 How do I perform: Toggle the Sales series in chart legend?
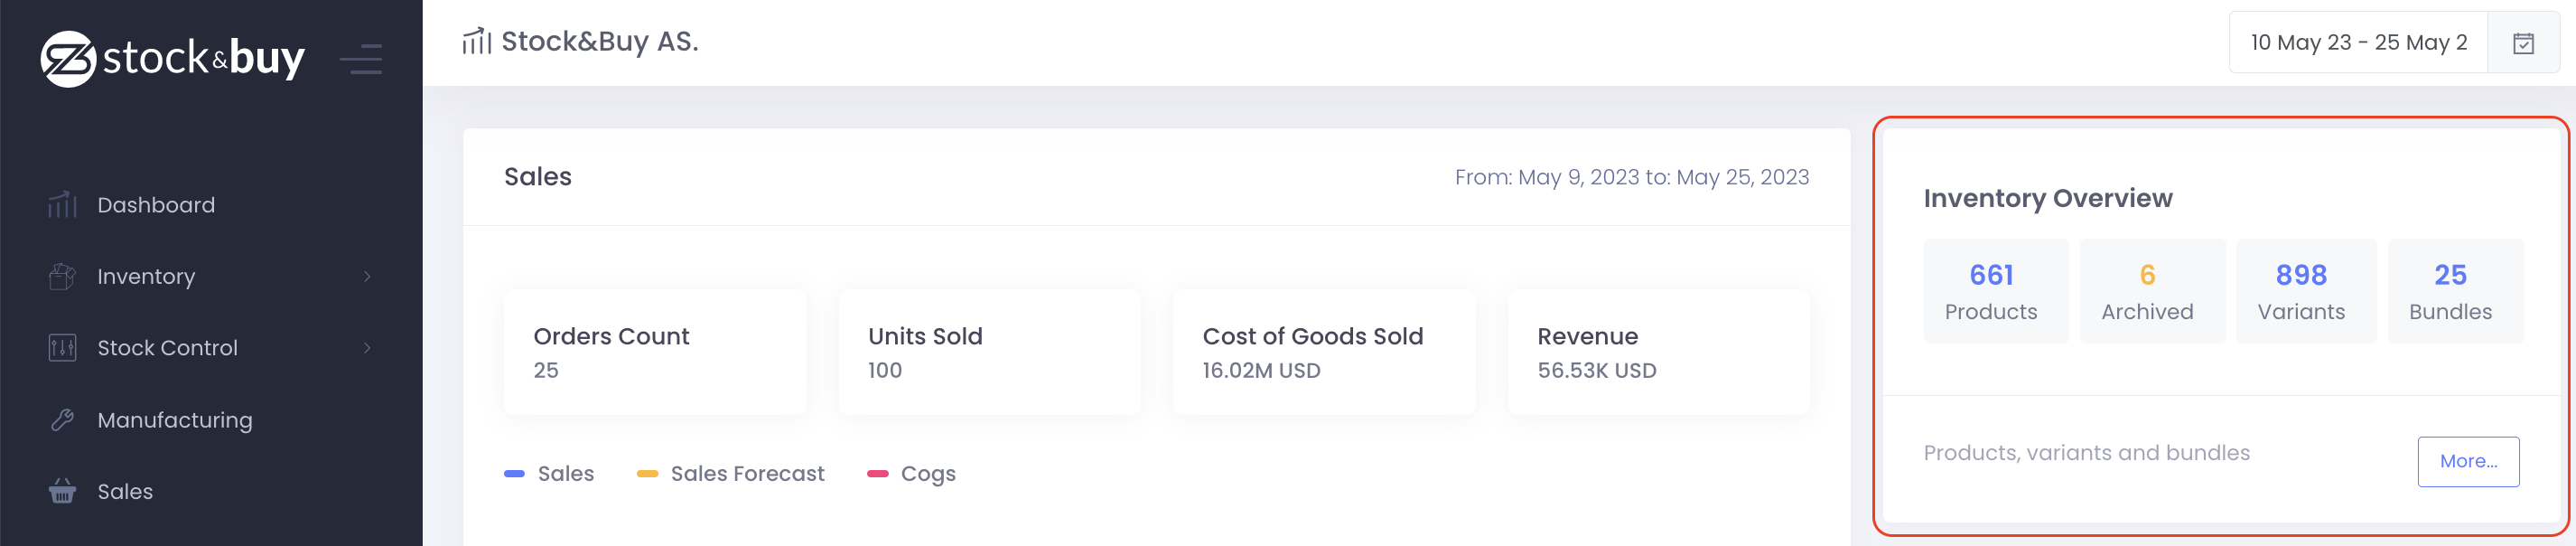point(549,474)
